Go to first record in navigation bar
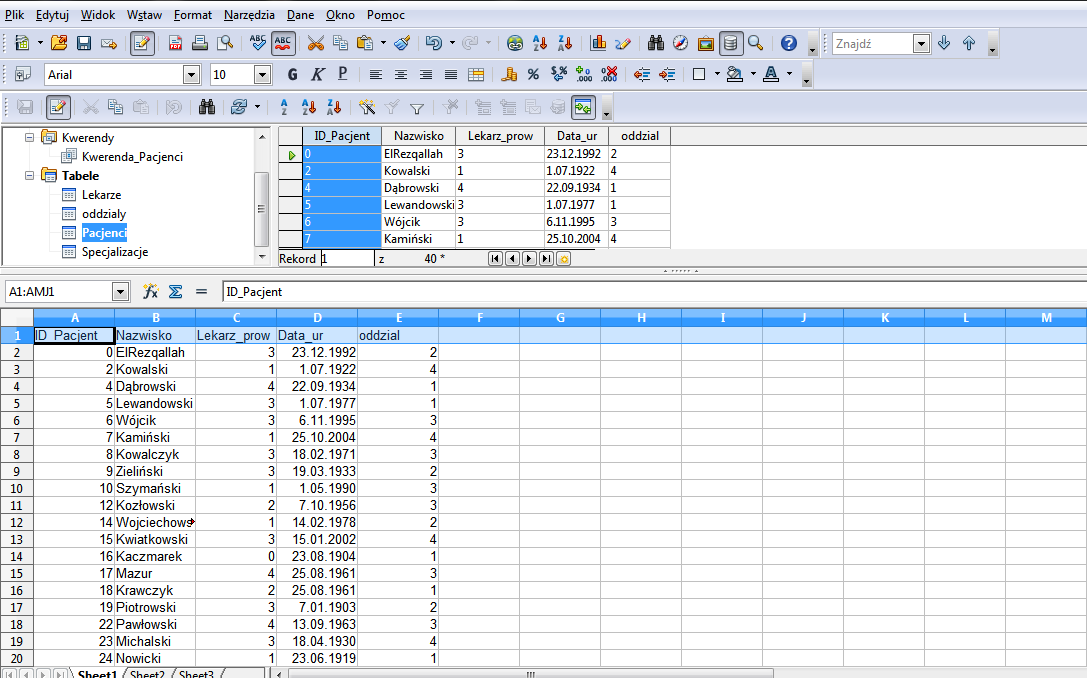1087x678 pixels. click(495, 259)
